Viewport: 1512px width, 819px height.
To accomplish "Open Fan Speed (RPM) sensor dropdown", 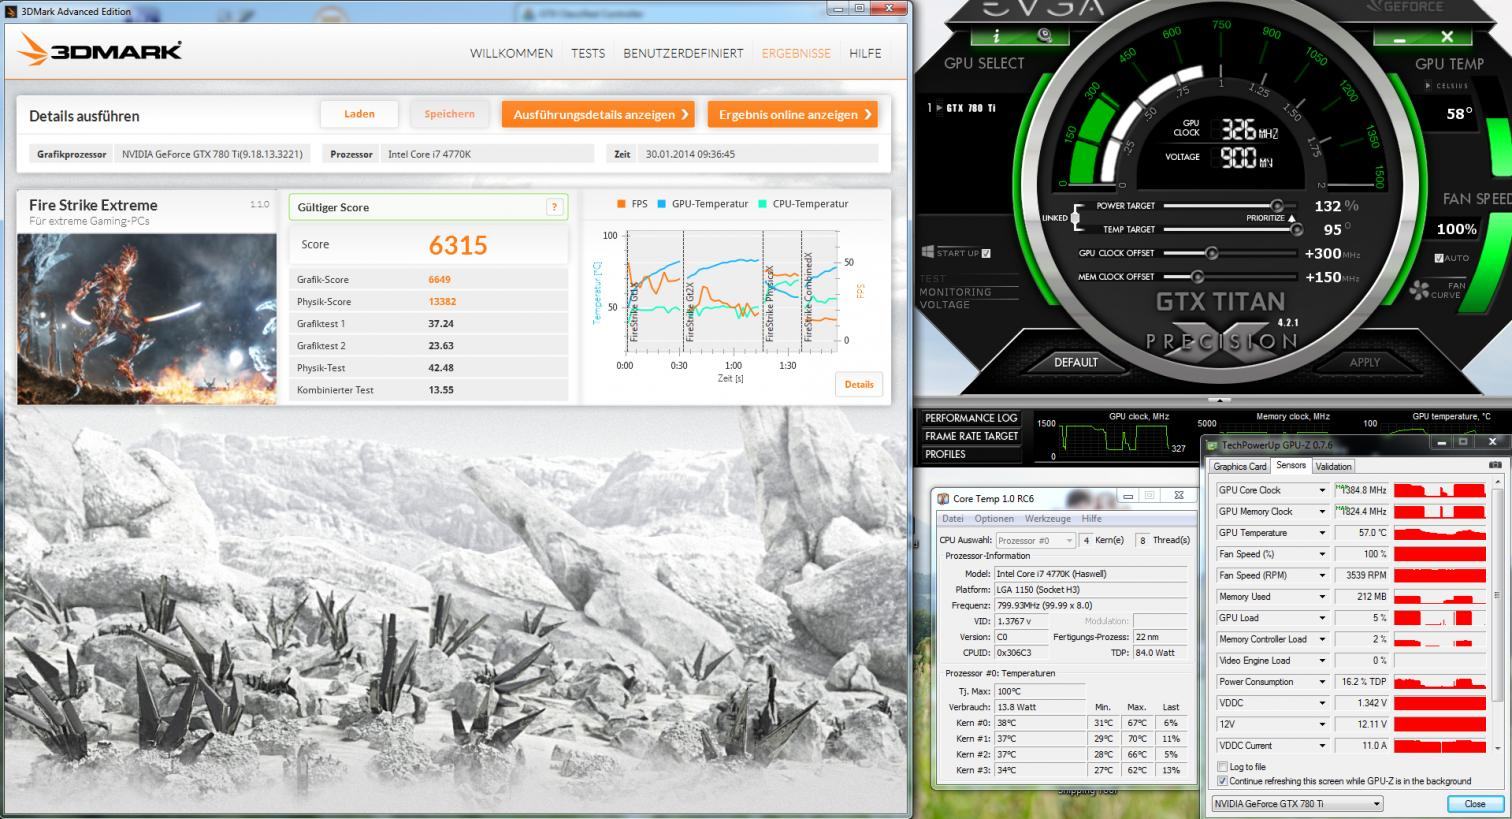I will (x=1322, y=575).
